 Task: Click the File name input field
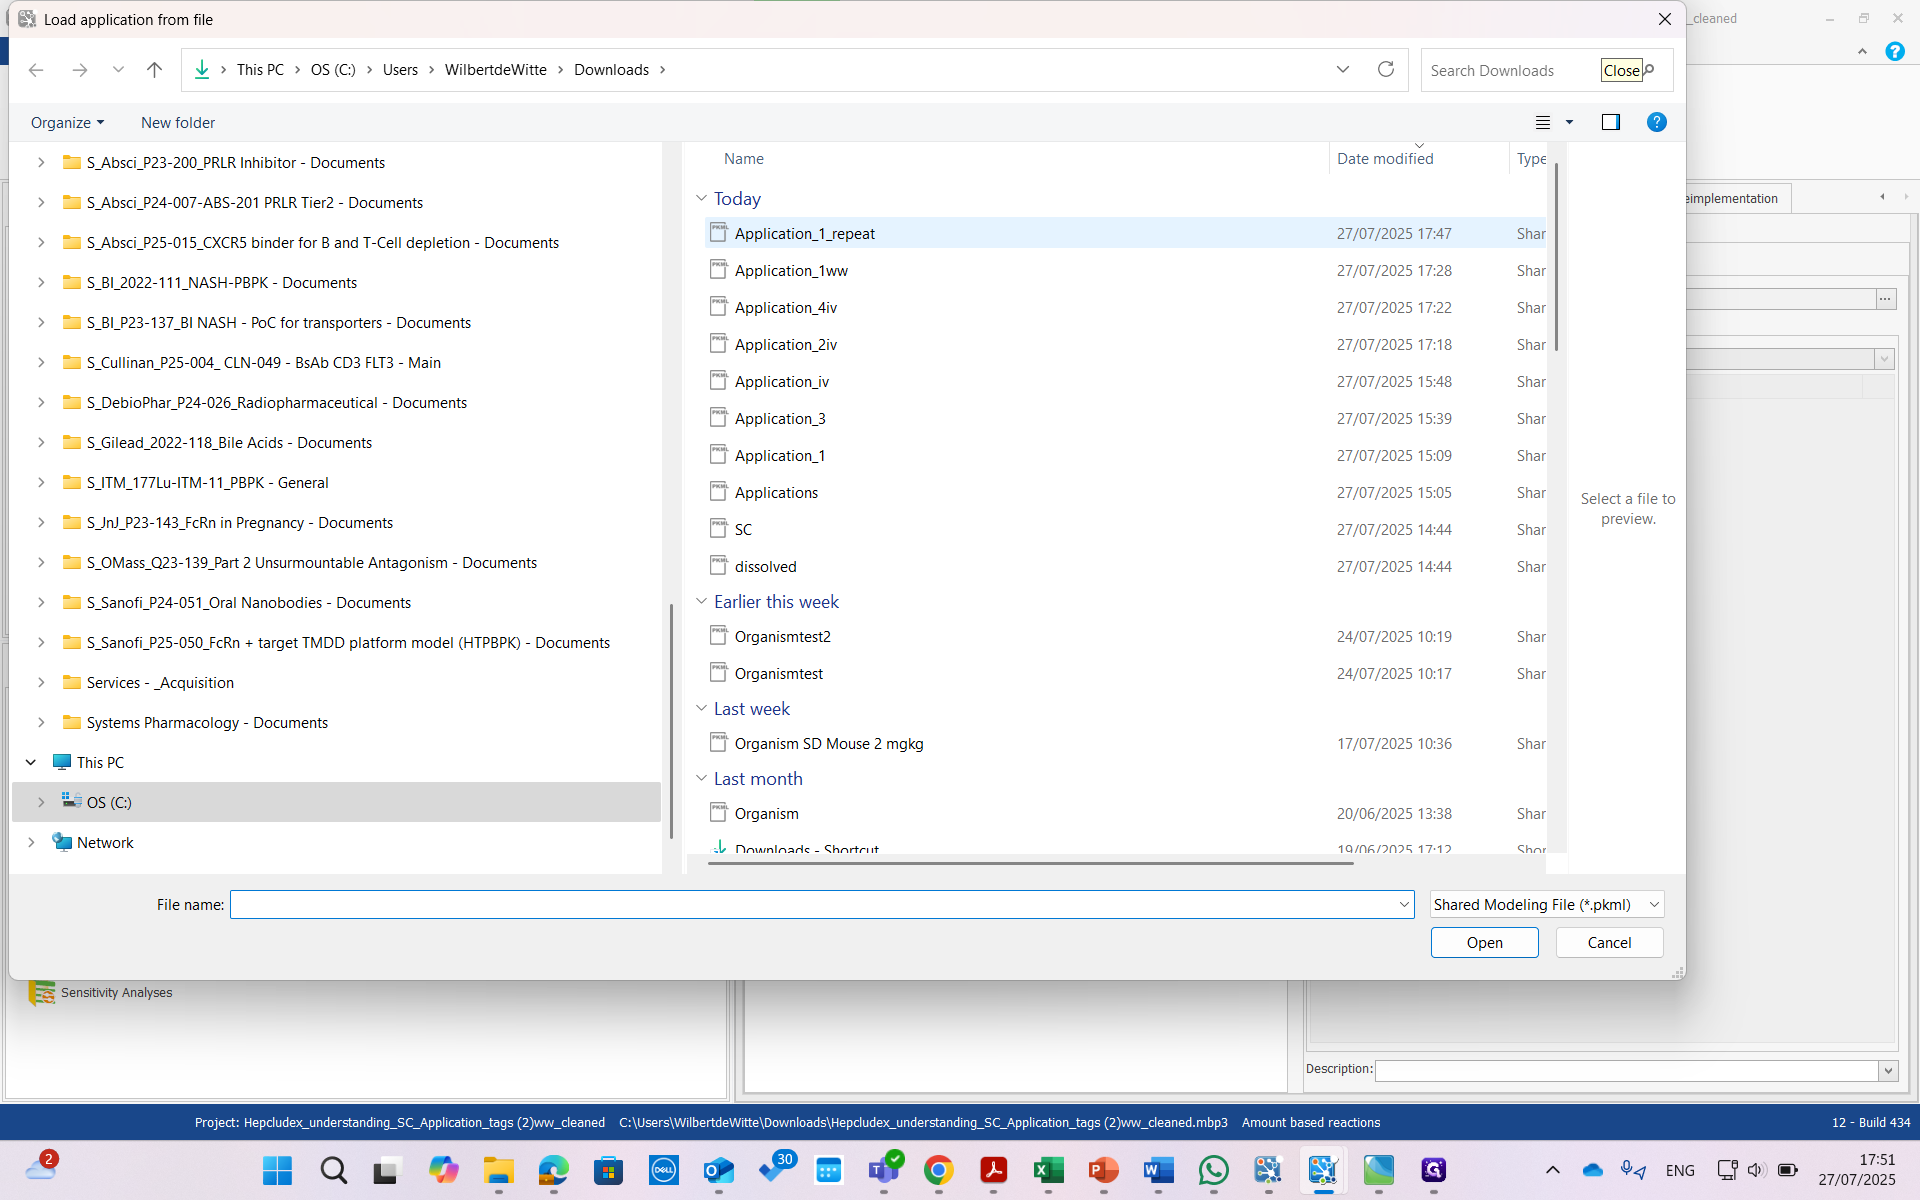815,905
